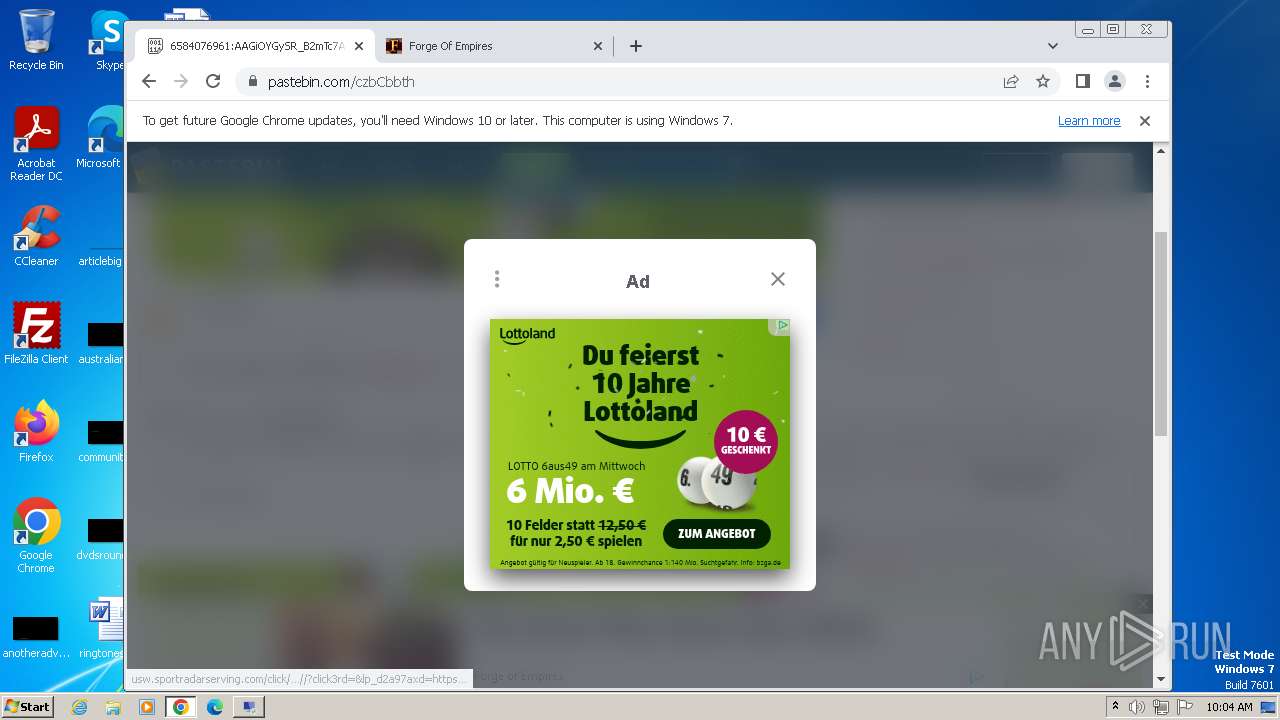The height and width of the screenshot is (720, 1280).
Task: Open Chrome side panel
Action: (1083, 81)
